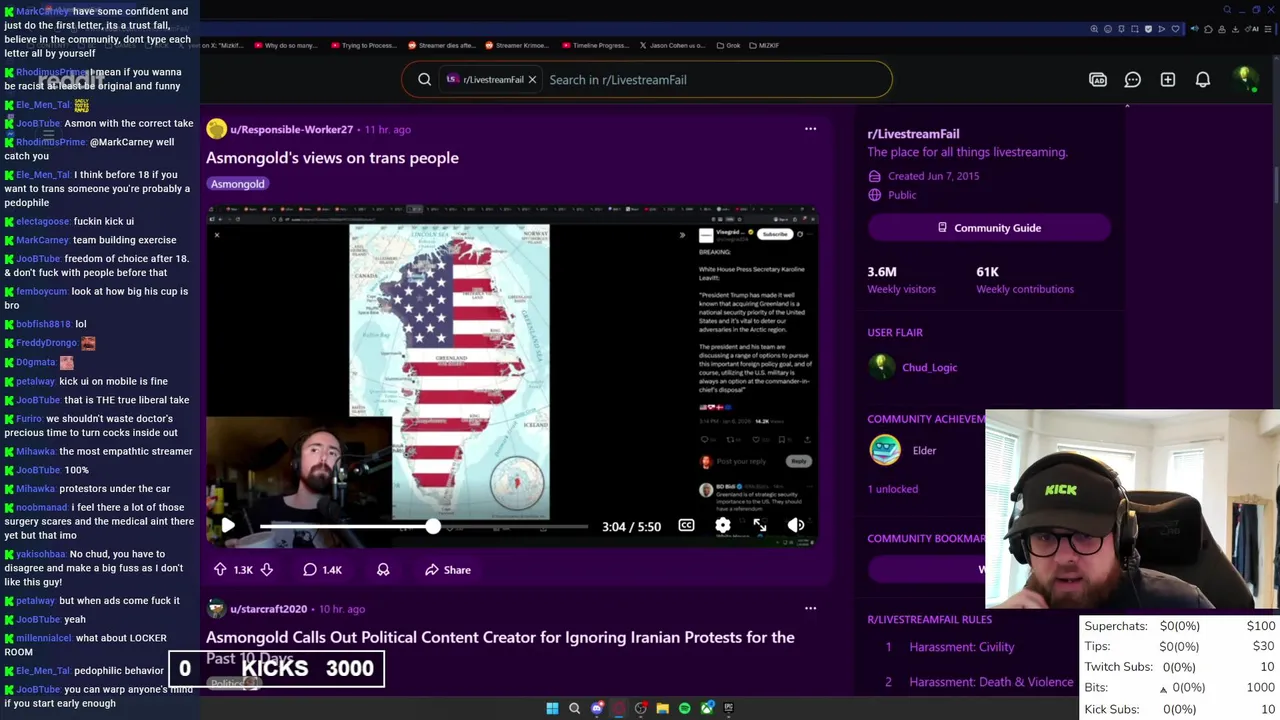The image size is (1280, 720).
Task: Open the 'Streamer dies afte...' bookmark
Action: click(x=443, y=45)
